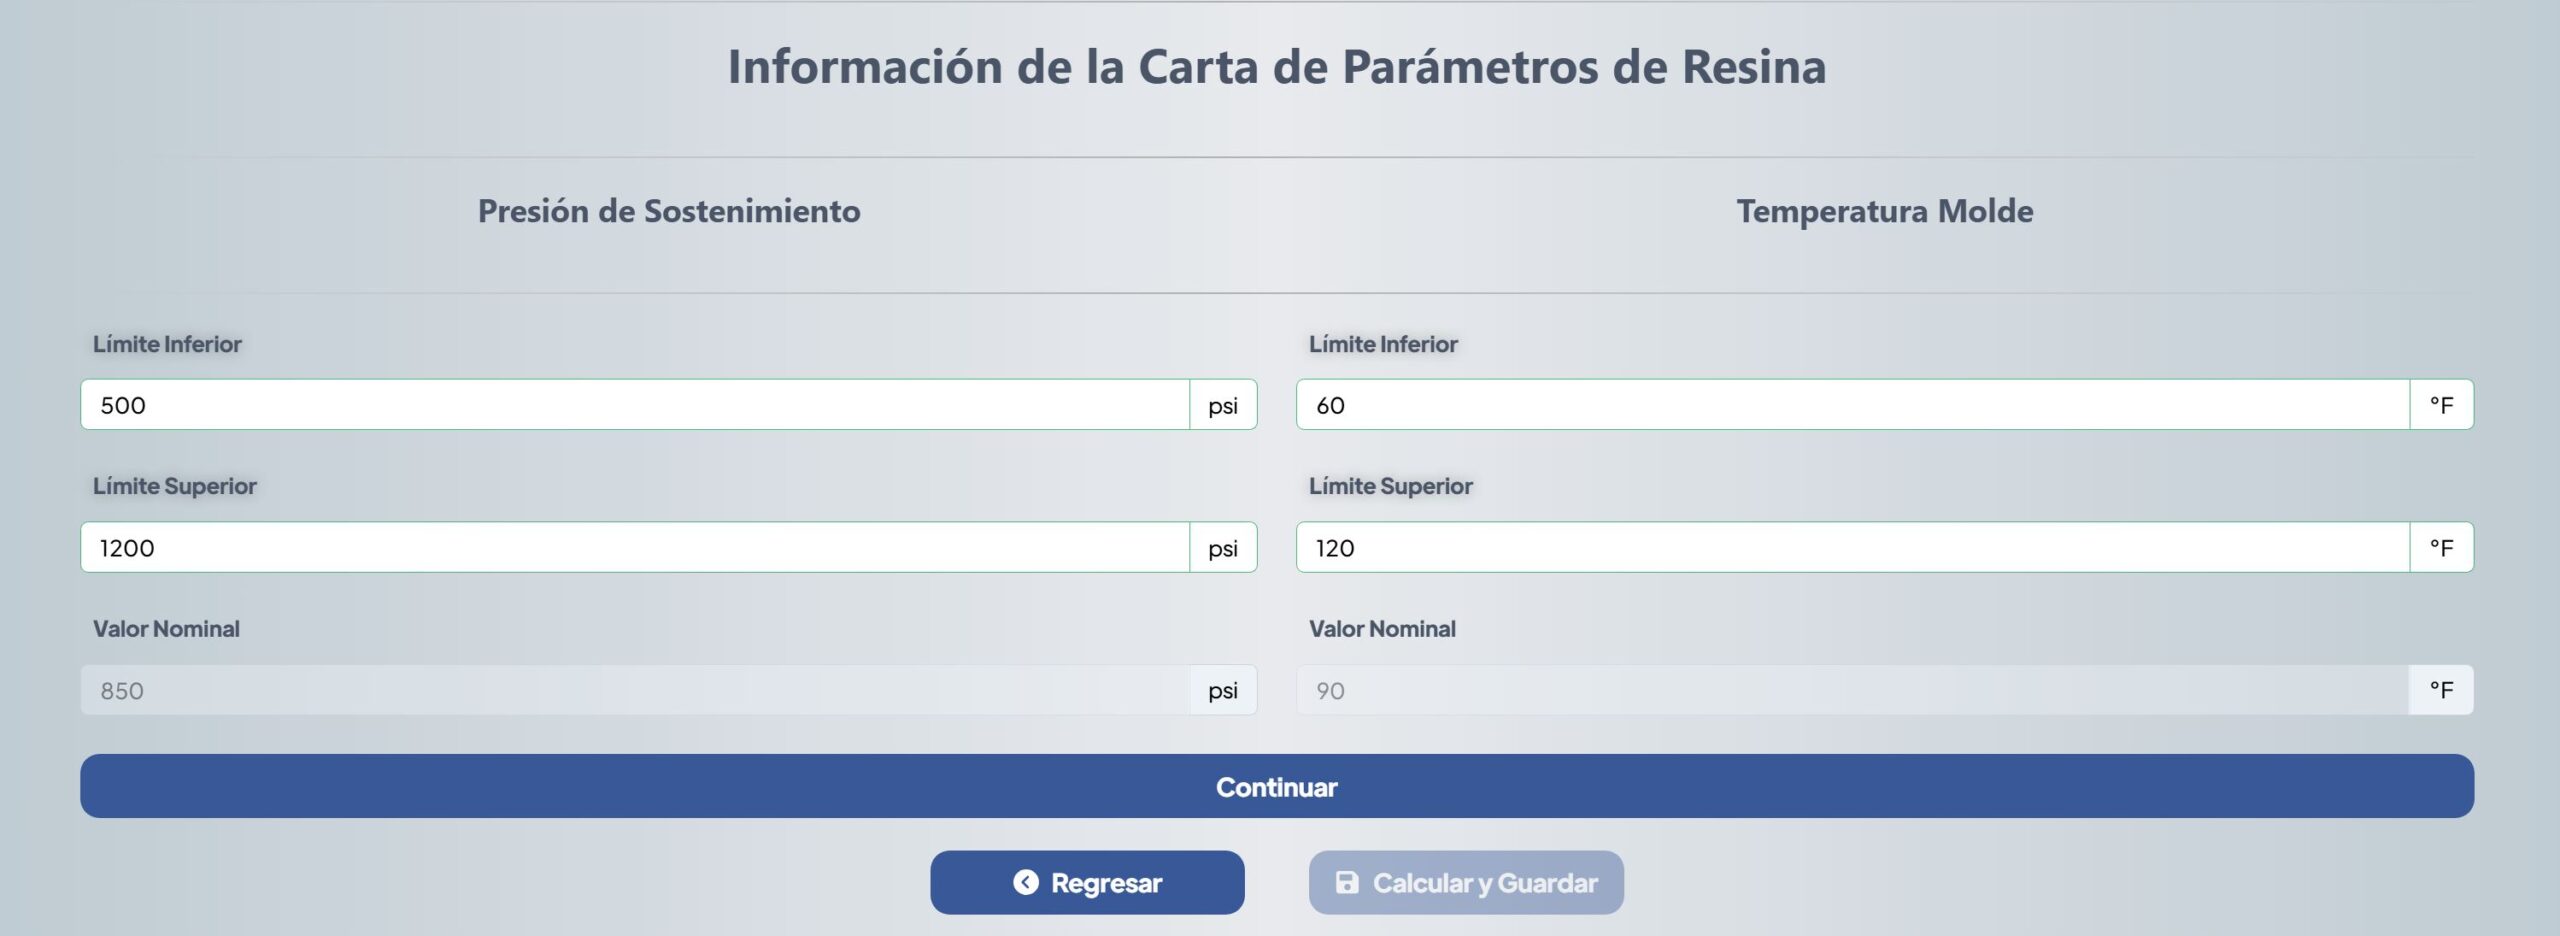Click the back arrow icon in Regresar

[x=1025, y=882]
